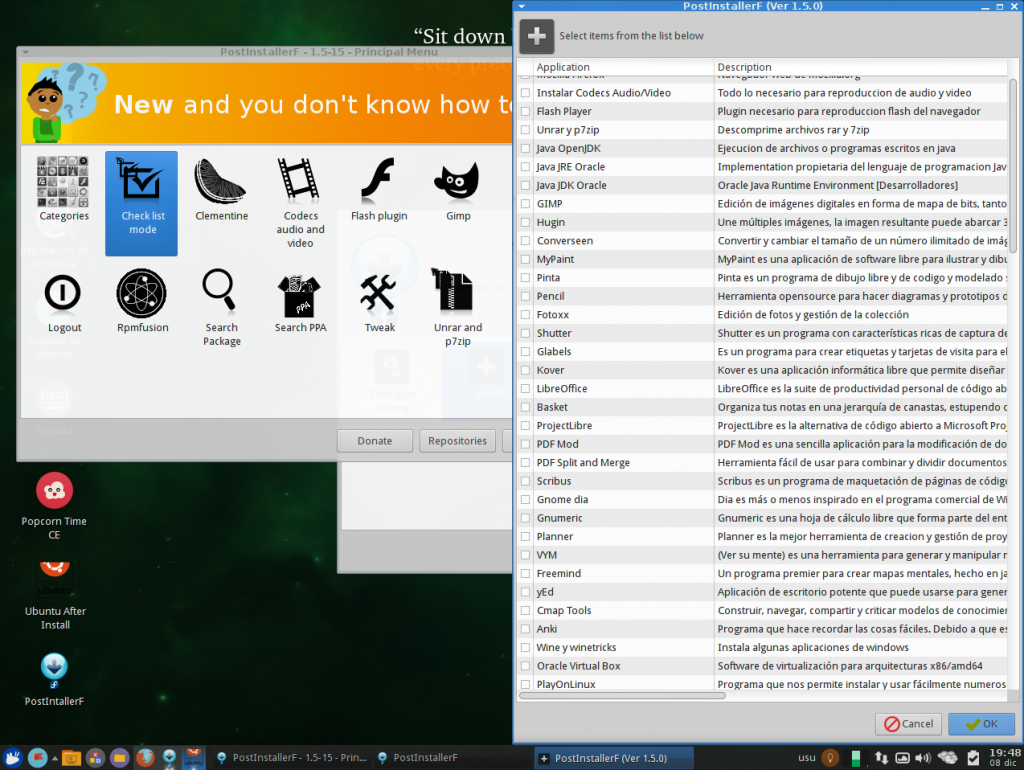The image size is (1024, 770).
Task: Select the Converseen row
Action: point(762,241)
